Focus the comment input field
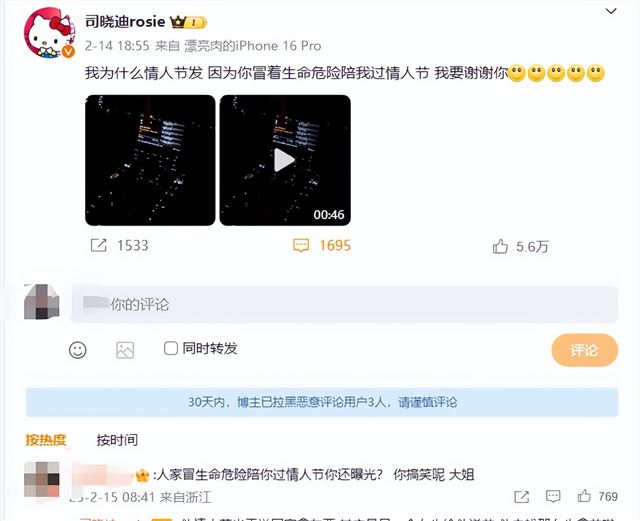 (344, 305)
